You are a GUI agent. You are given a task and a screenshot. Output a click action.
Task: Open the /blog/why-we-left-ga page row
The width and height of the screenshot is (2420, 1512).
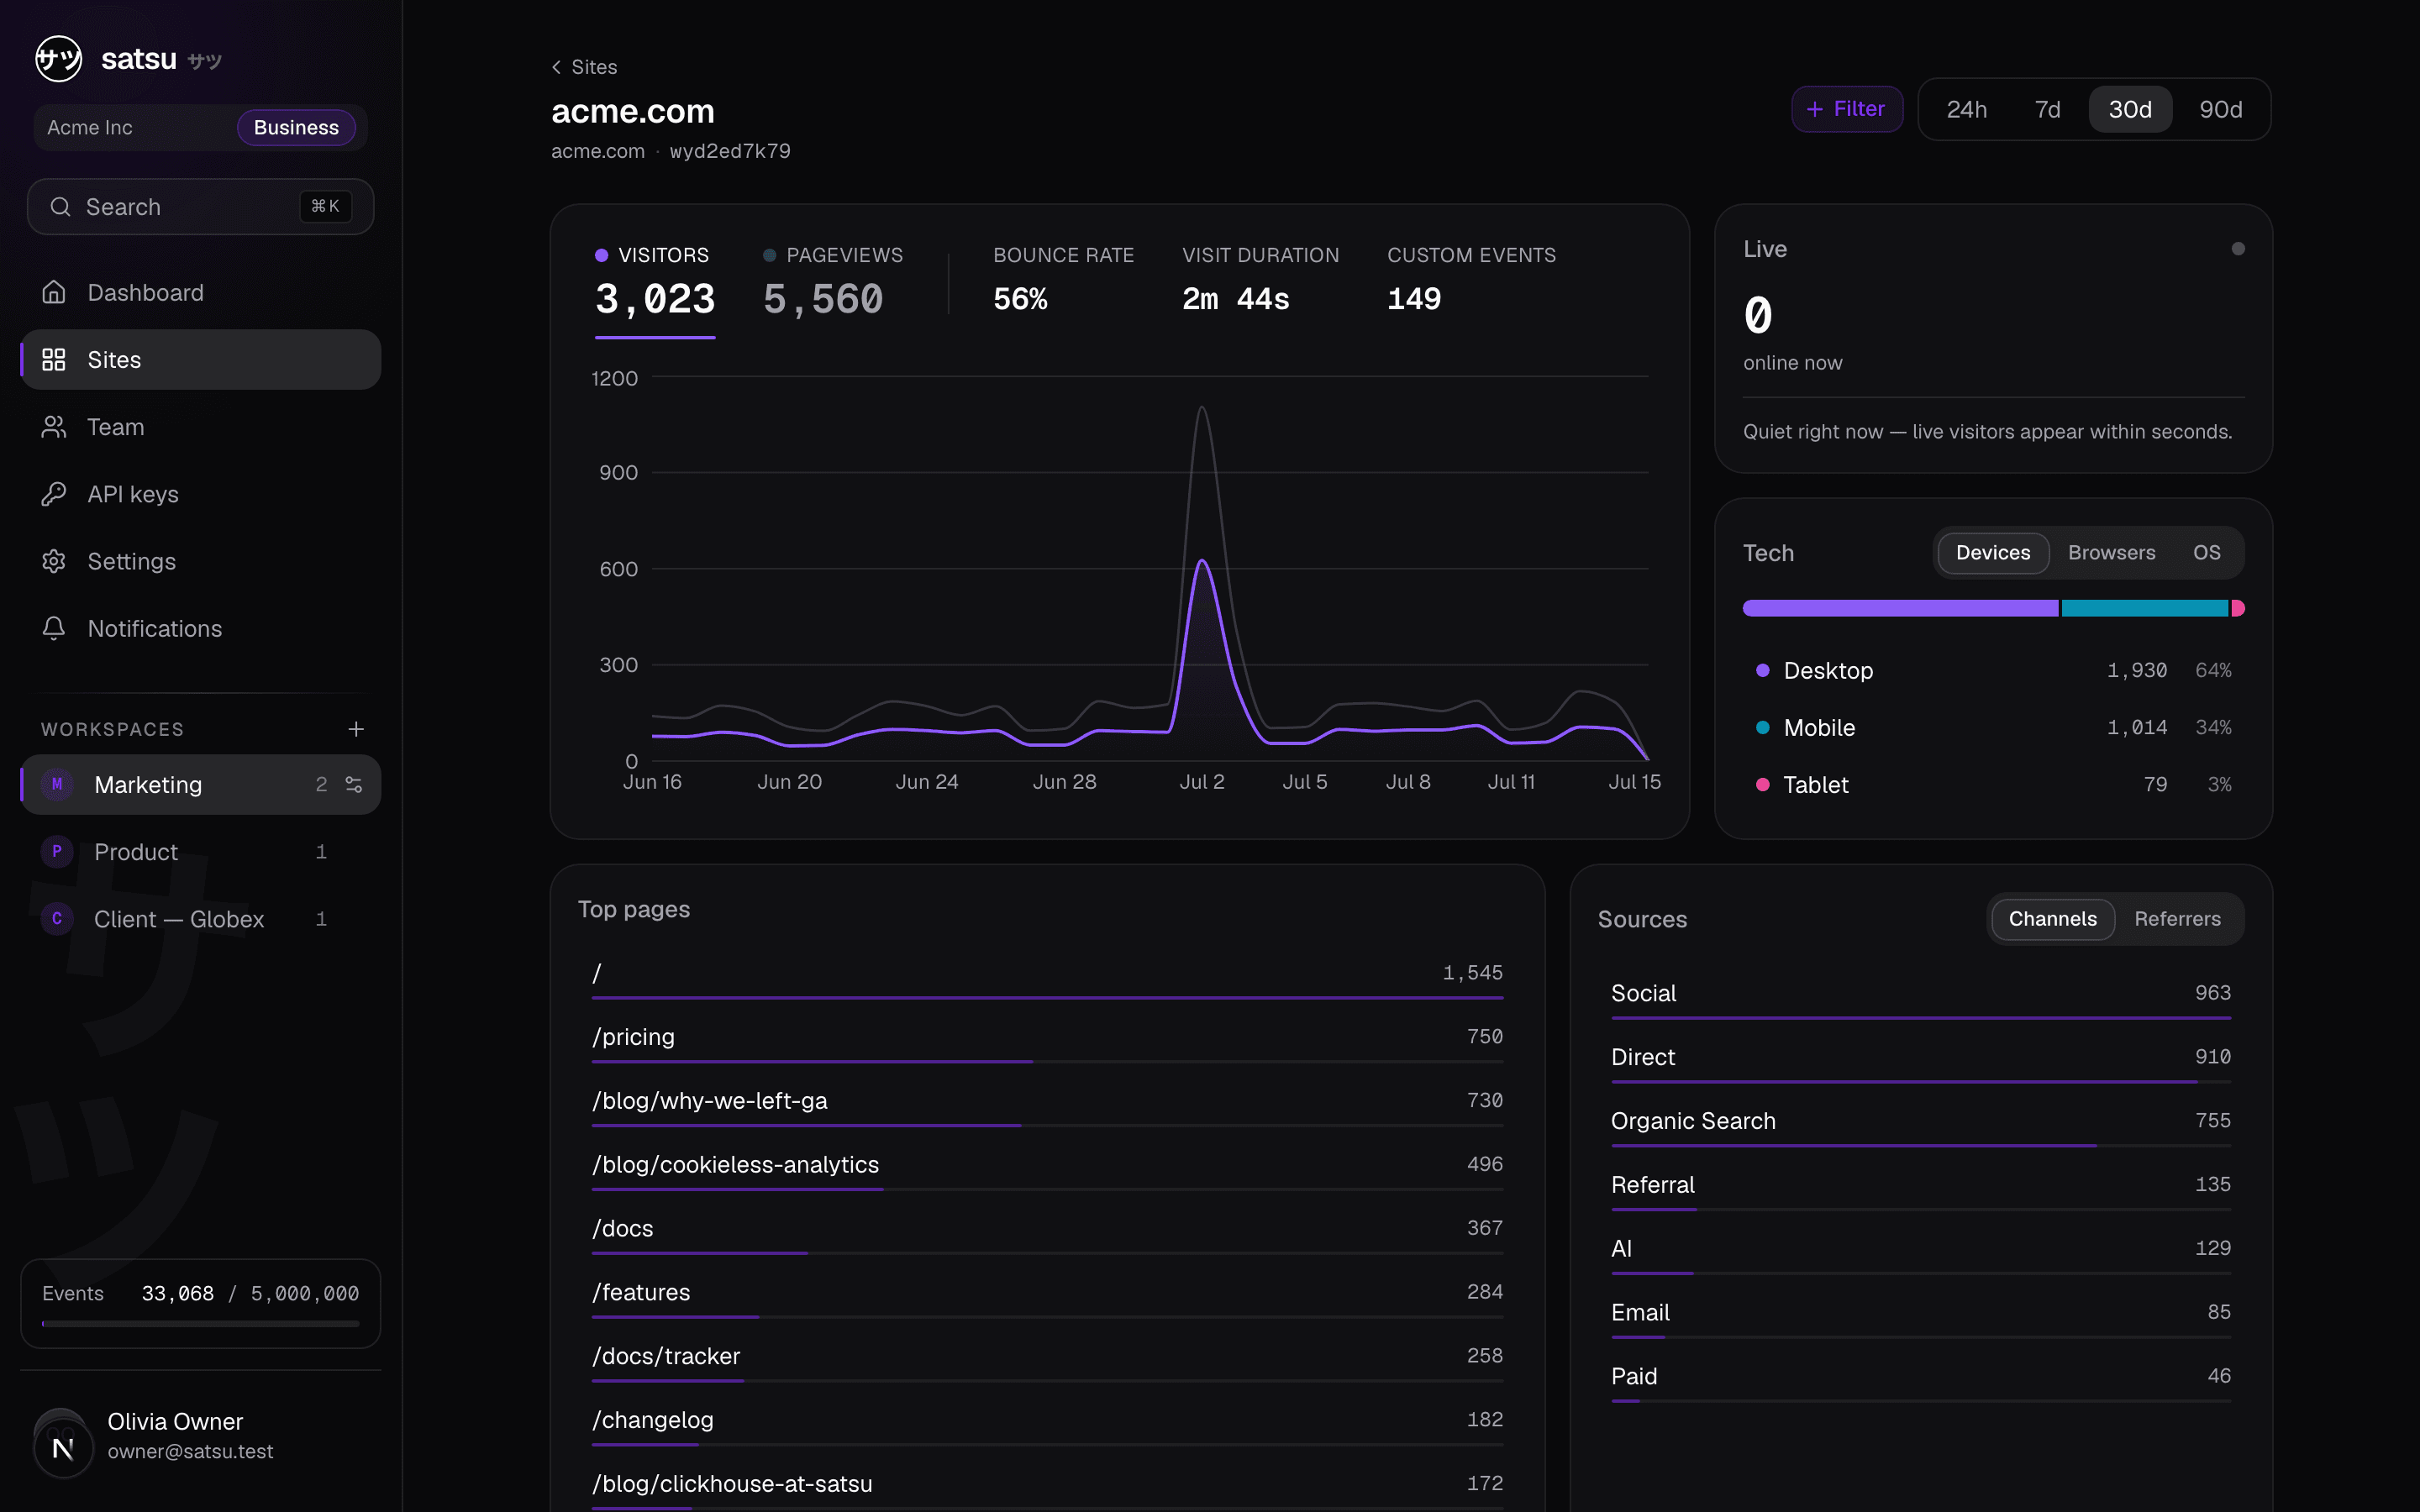pos(1047,1105)
